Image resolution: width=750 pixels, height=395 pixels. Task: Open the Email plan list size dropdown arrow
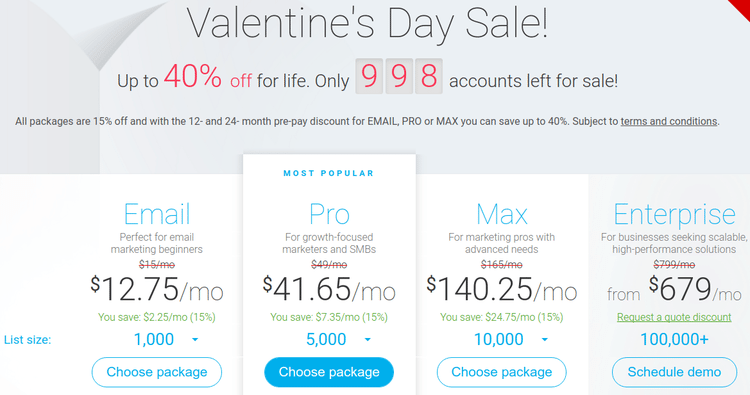click(x=195, y=340)
